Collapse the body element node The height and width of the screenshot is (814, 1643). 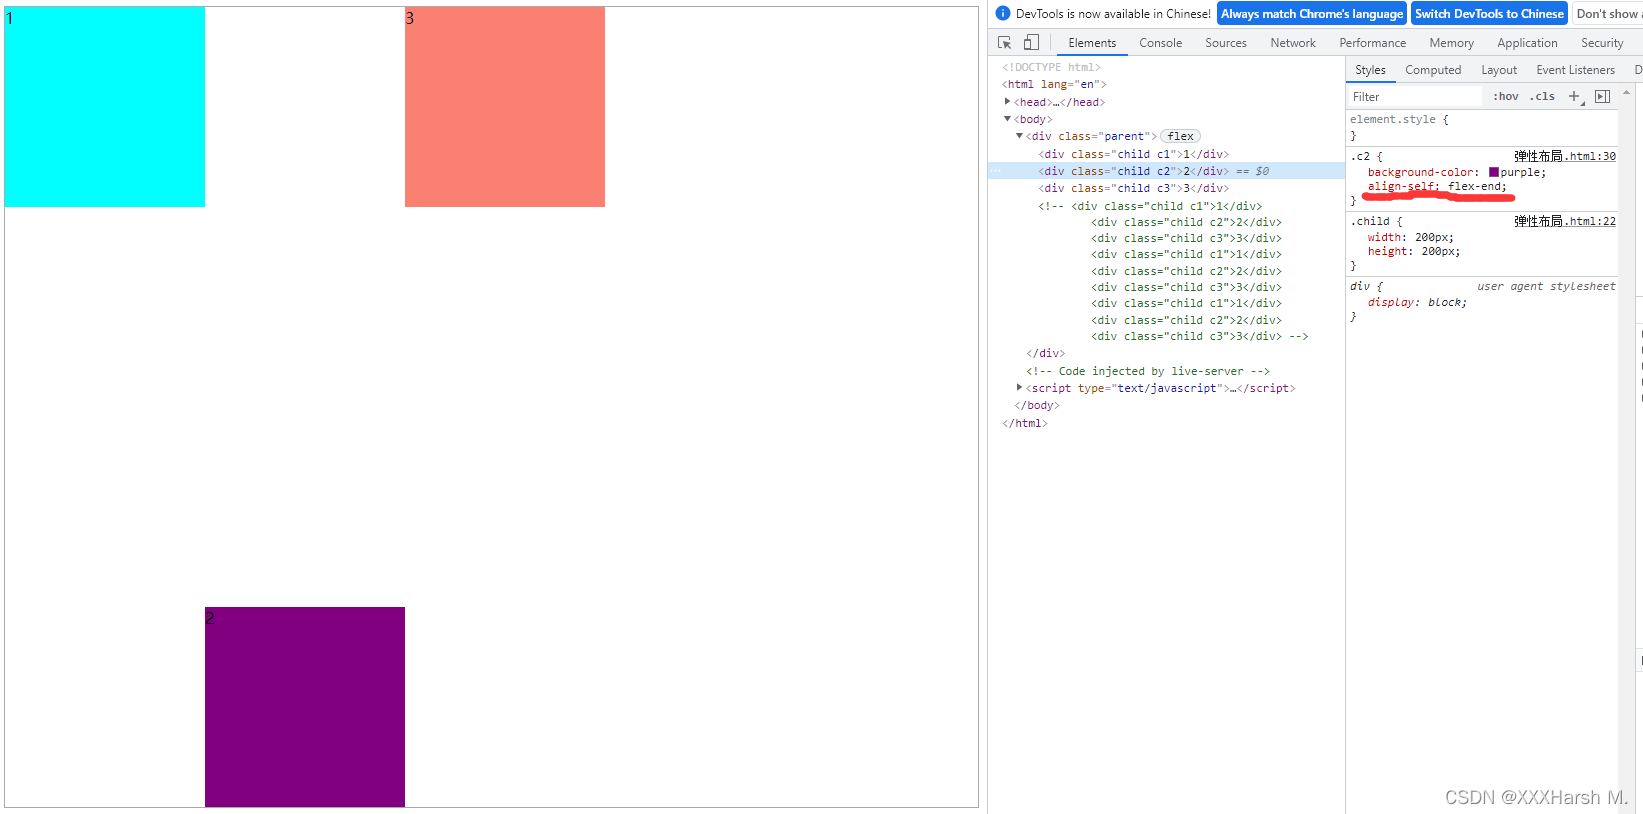(x=1007, y=119)
